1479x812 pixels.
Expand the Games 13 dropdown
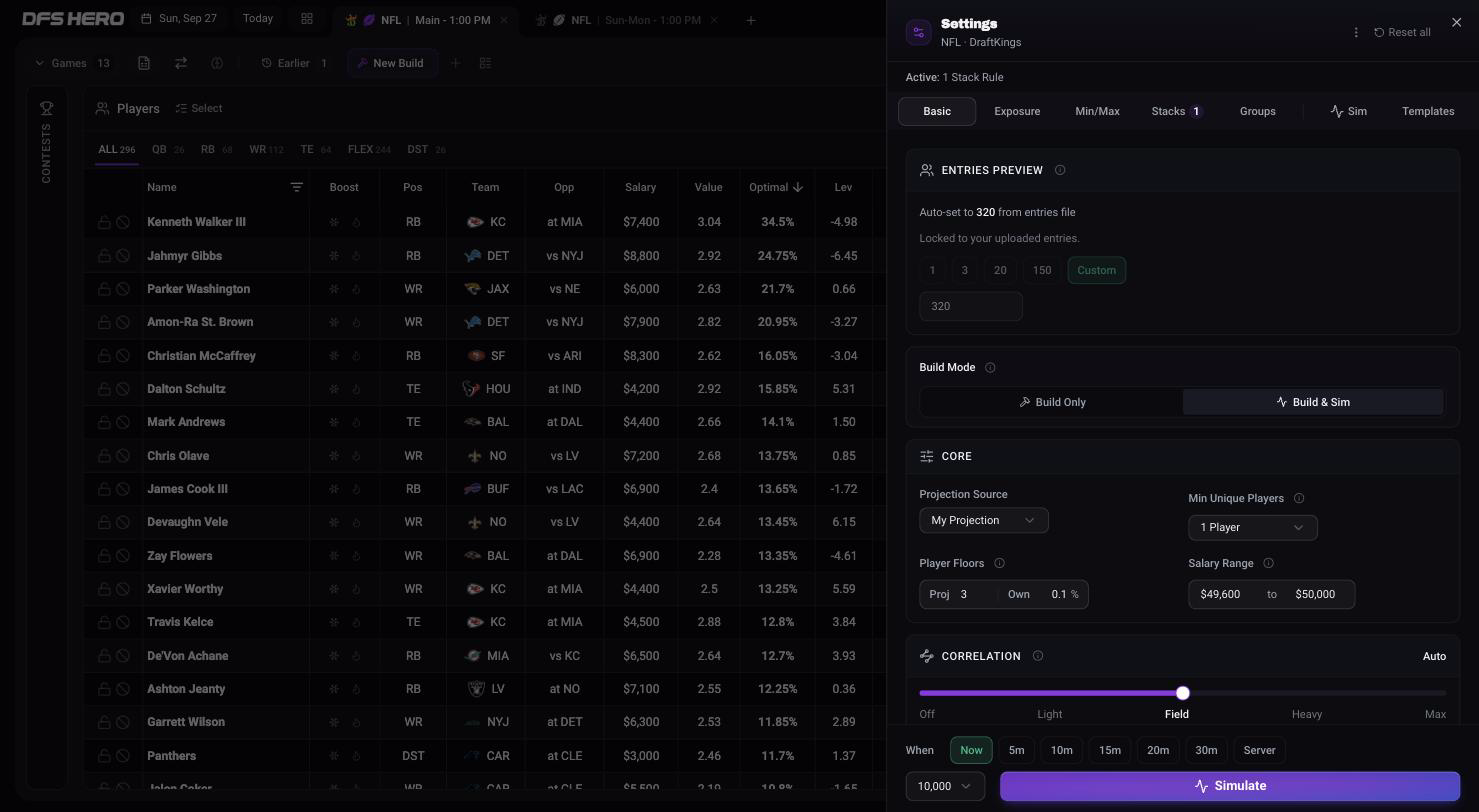point(72,63)
